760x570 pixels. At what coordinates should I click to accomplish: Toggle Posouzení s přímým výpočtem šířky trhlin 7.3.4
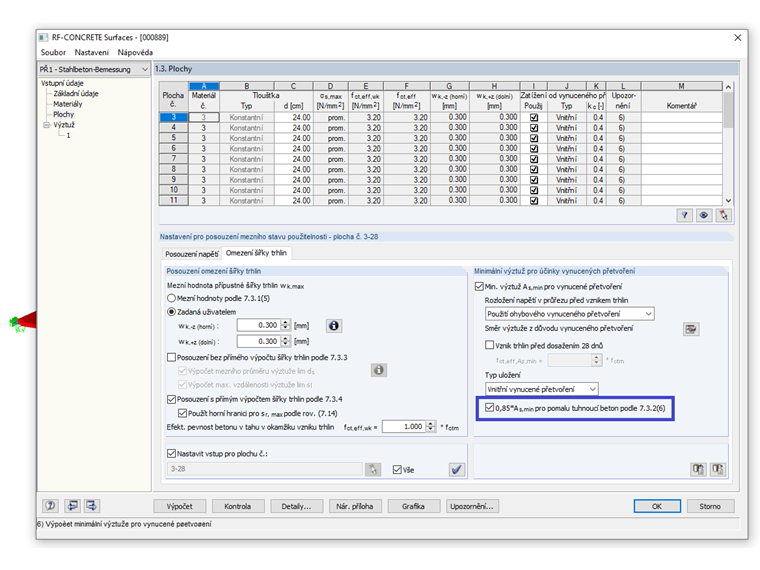click(171, 399)
